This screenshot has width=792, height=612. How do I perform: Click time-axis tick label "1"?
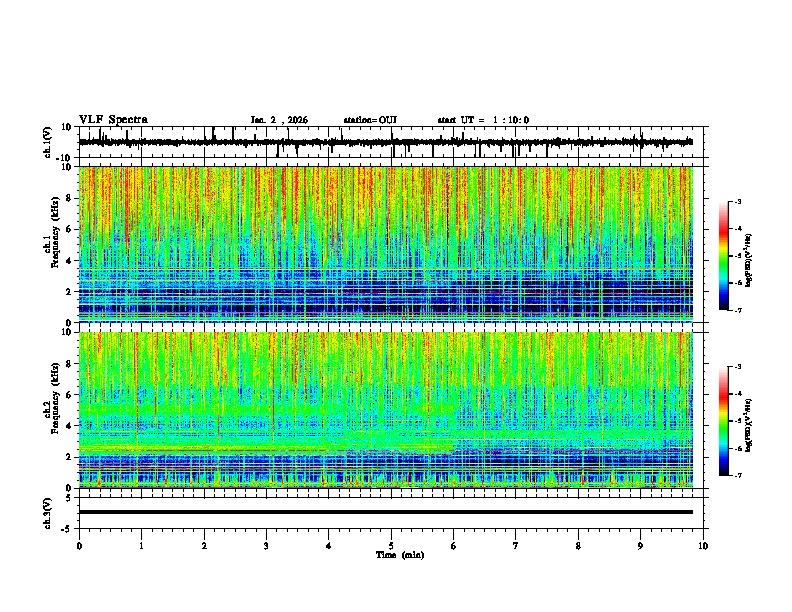click(x=141, y=546)
